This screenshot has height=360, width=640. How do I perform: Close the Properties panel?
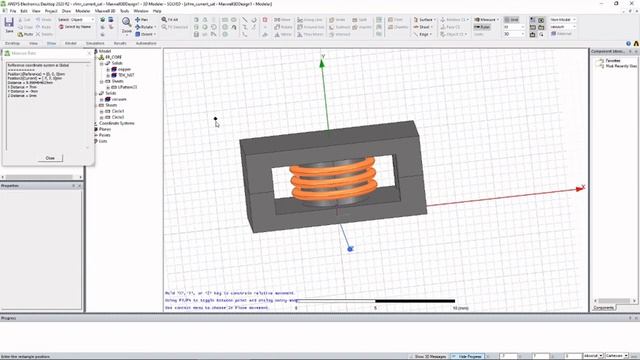point(79,186)
